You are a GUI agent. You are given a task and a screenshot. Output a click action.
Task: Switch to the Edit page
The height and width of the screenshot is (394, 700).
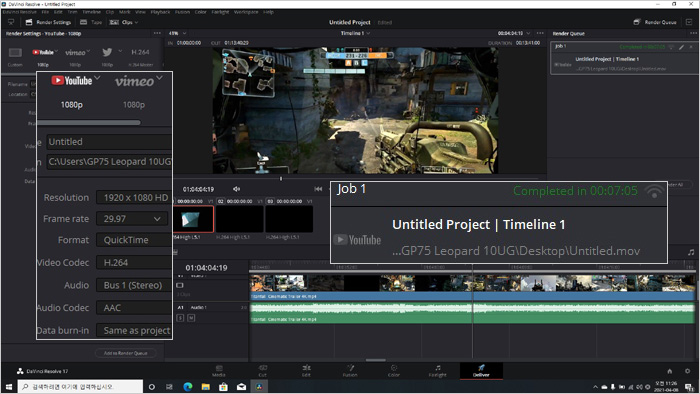coord(306,371)
